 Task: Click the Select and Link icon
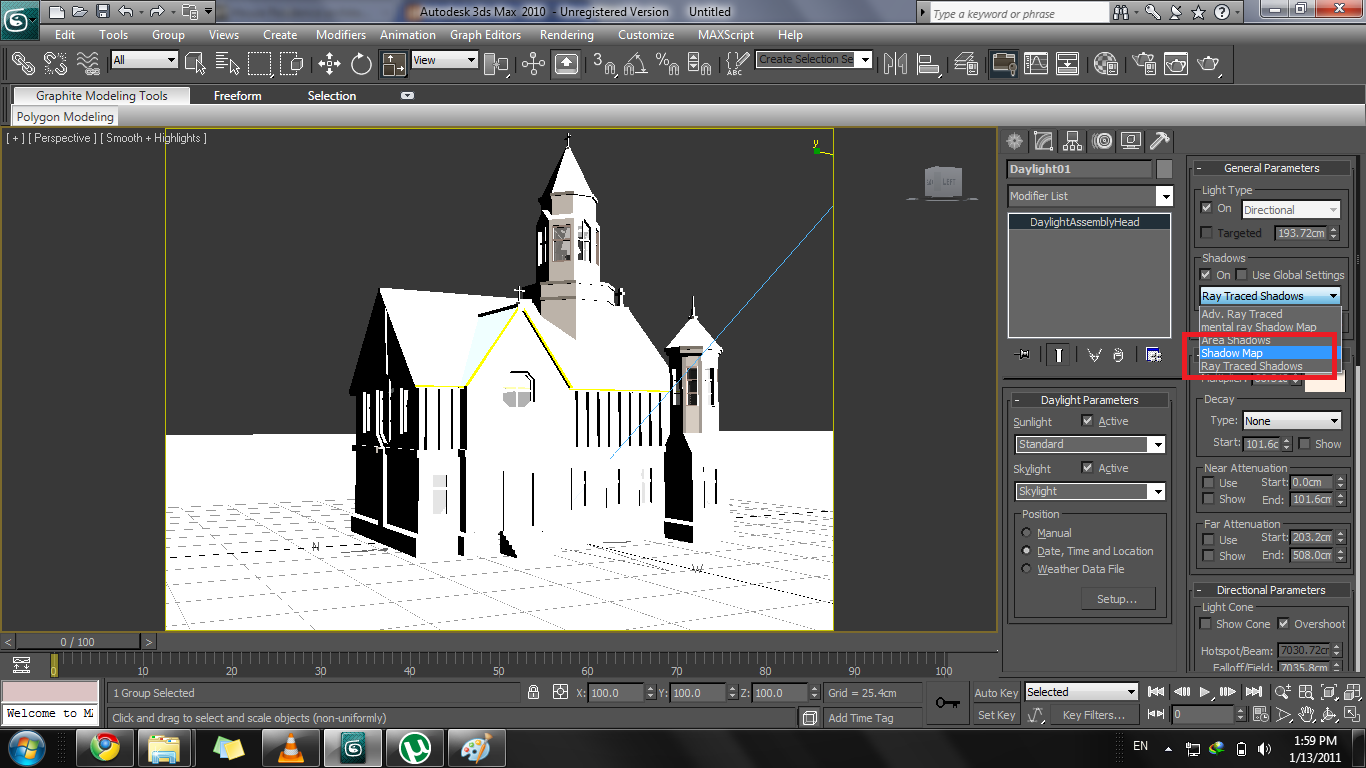23,64
